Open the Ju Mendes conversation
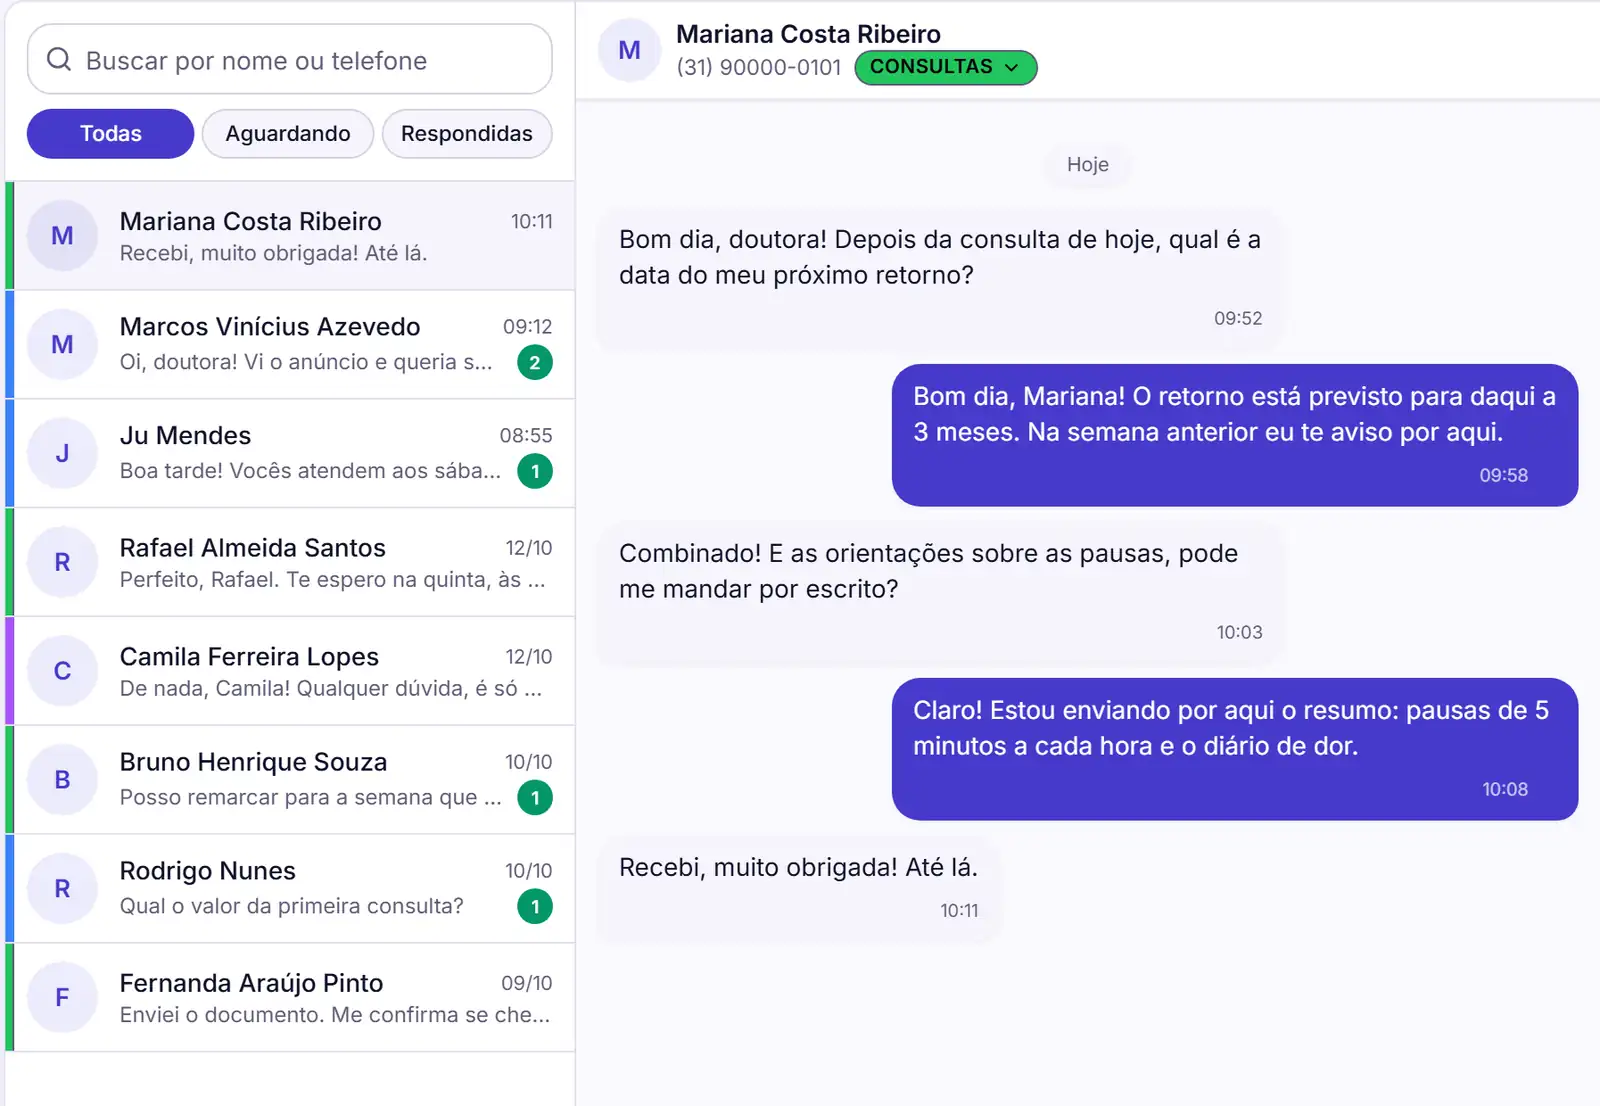Image resolution: width=1600 pixels, height=1106 pixels. click(292, 454)
